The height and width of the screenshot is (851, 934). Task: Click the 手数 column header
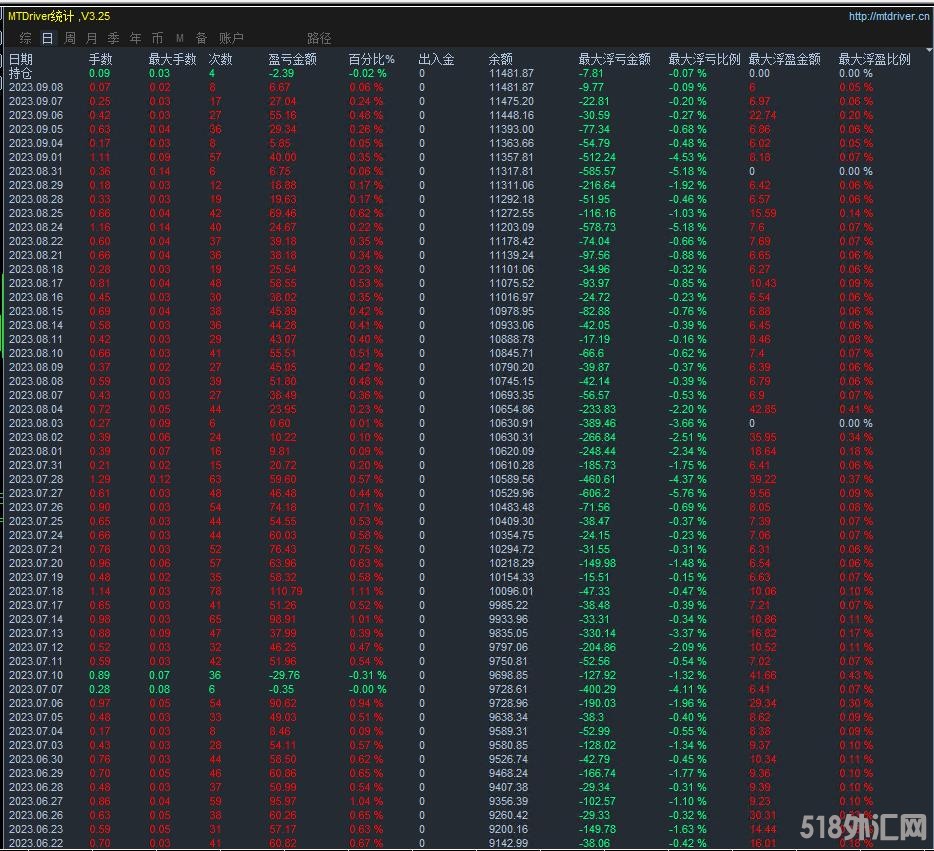[x=101, y=59]
